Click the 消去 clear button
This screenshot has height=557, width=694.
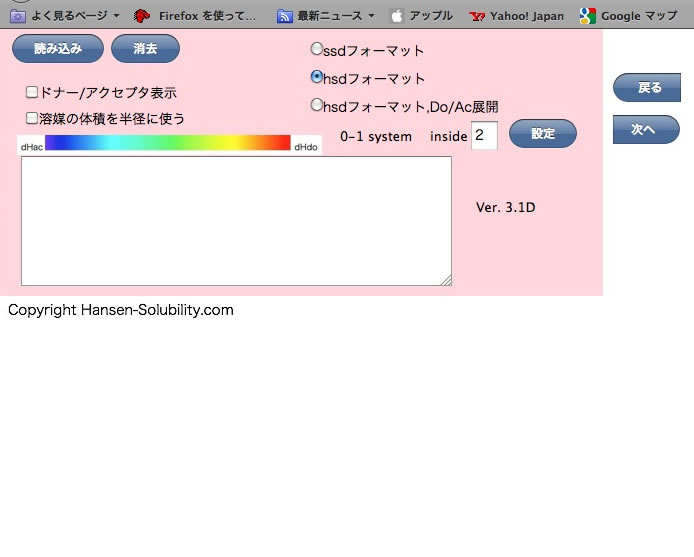pos(145,48)
